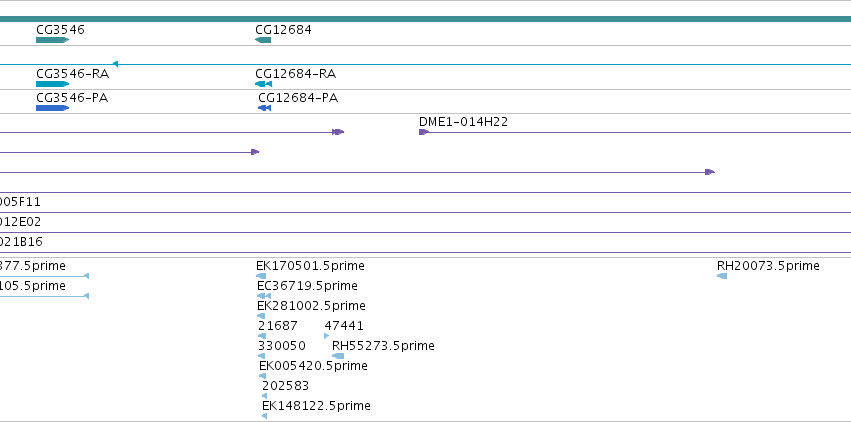Select the 47441 feature arrow
This screenshot has width=851, height=422.
tap(327, 336)
